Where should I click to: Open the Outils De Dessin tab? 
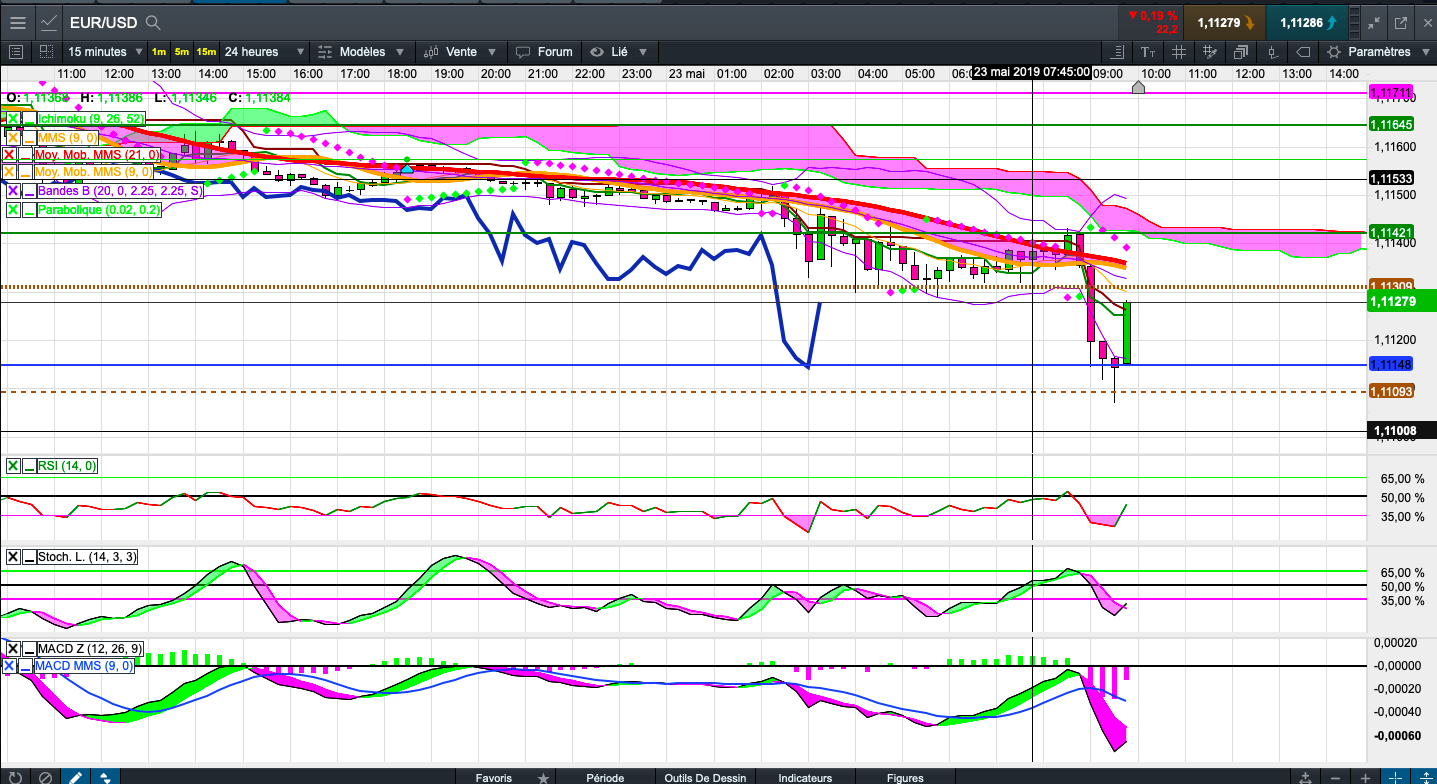[x=705, y=777]
